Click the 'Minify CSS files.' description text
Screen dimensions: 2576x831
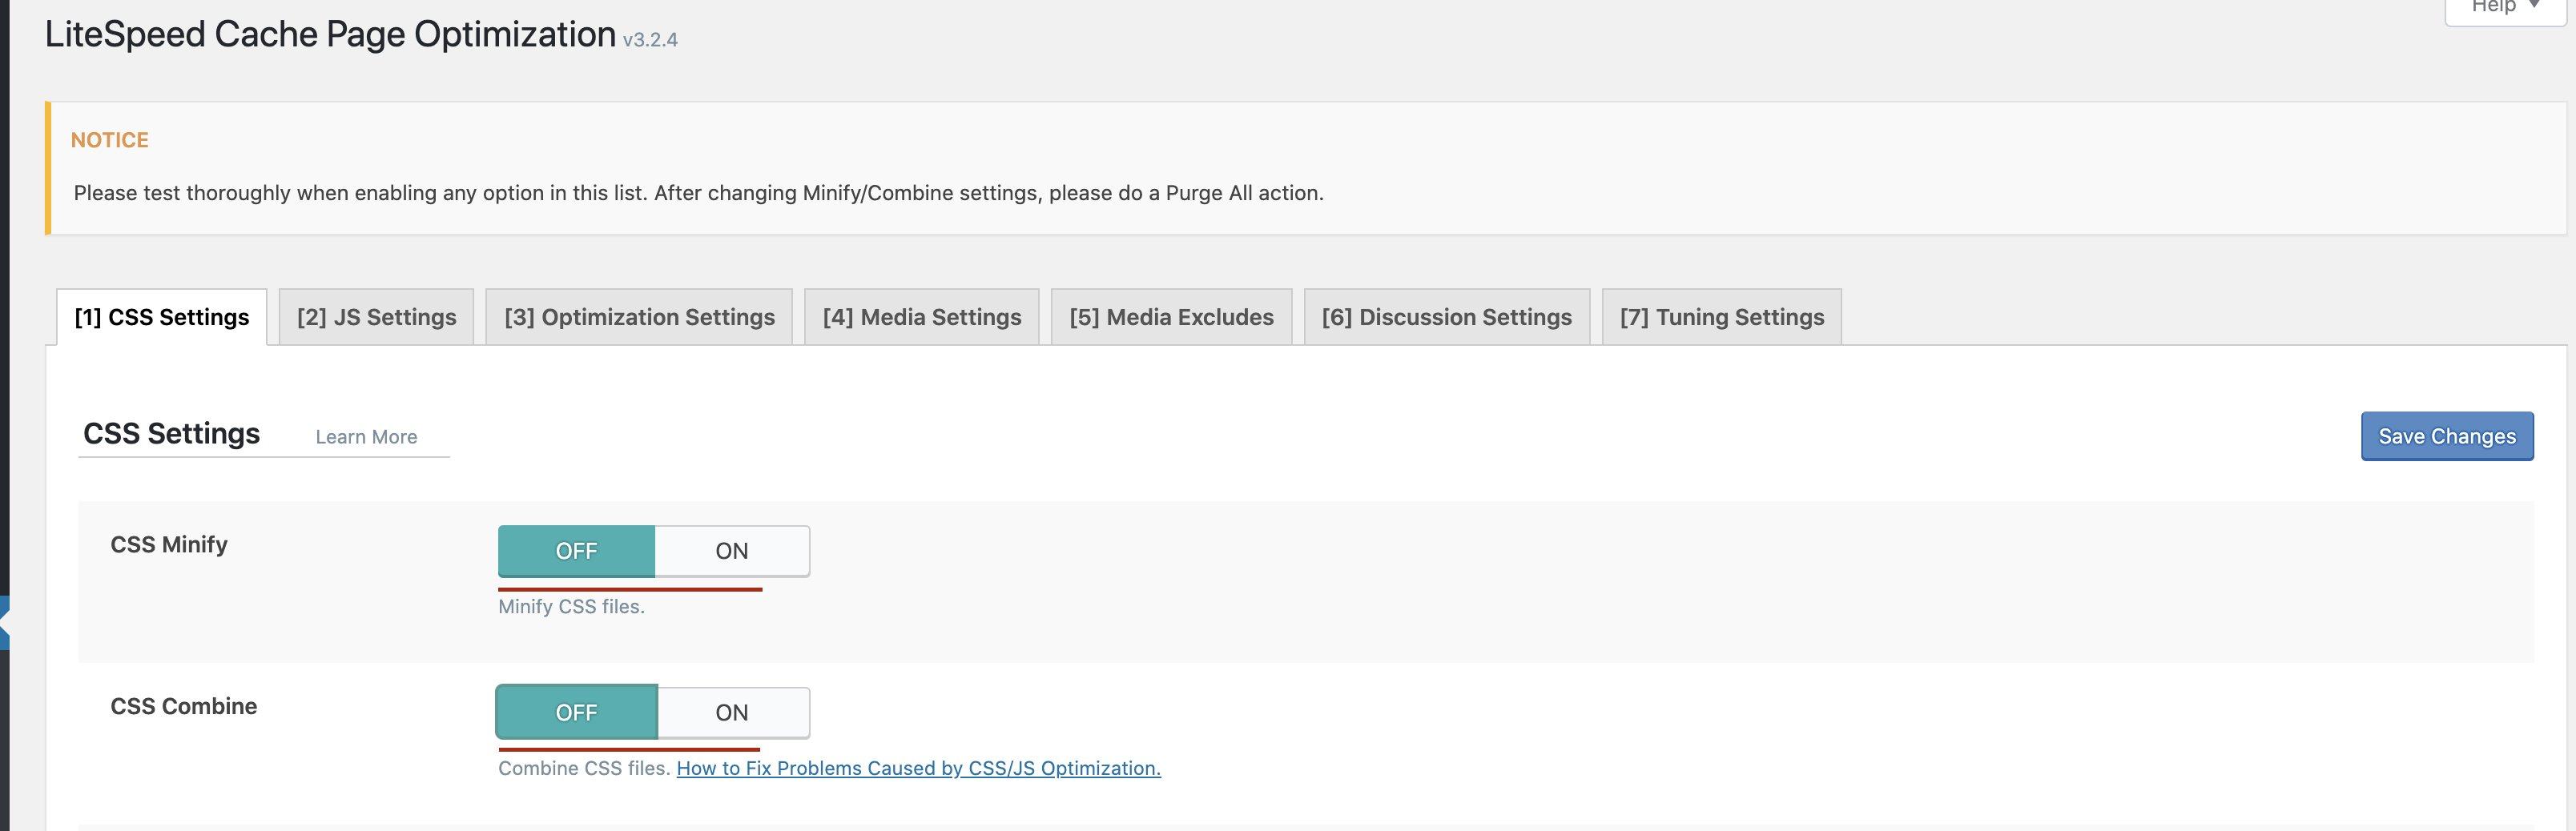point(571,606)
